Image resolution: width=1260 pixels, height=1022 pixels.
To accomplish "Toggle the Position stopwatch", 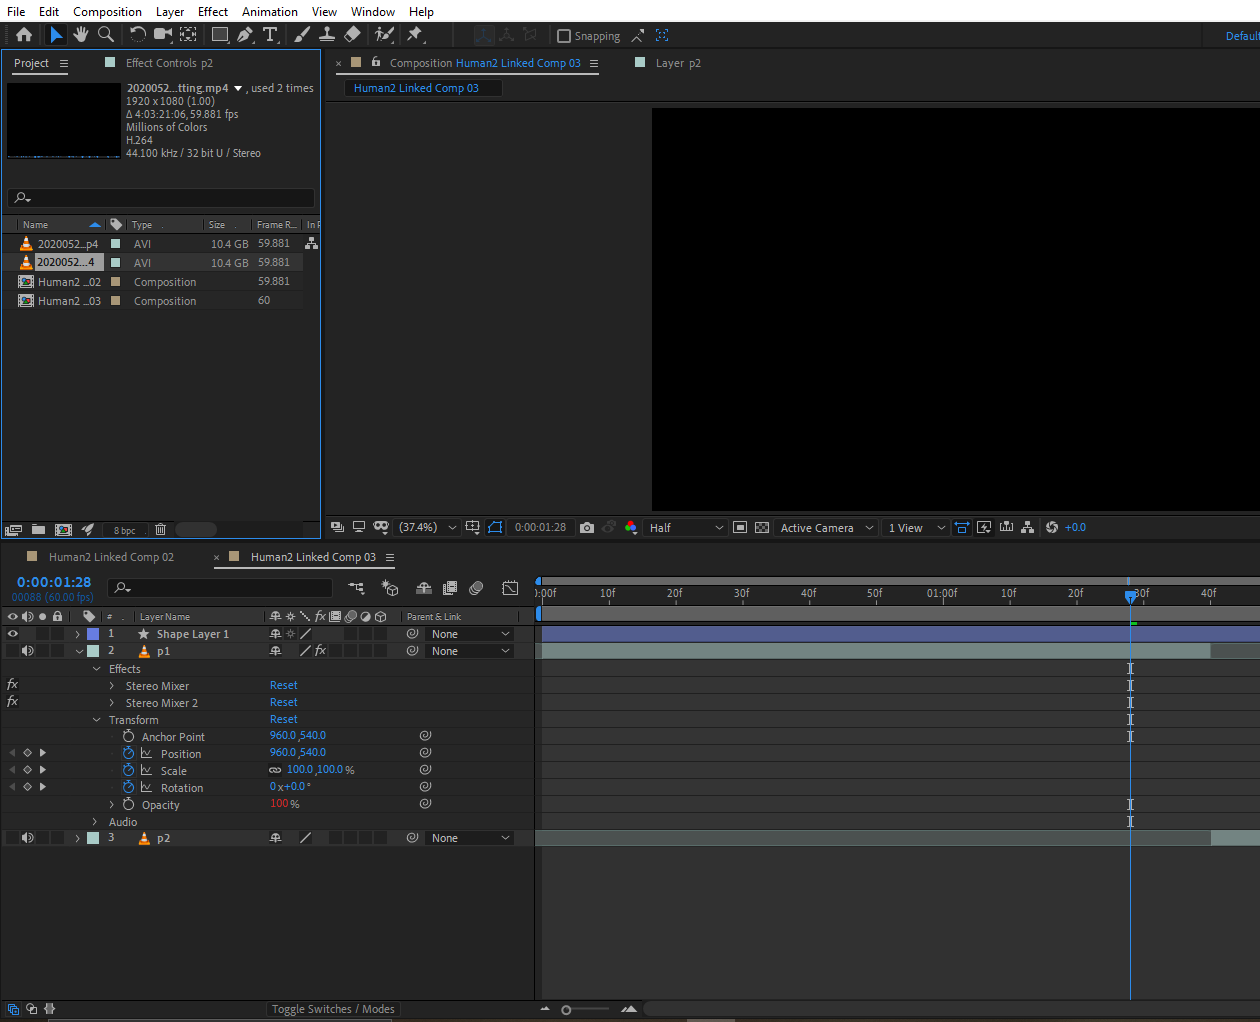I will (128, 754).
